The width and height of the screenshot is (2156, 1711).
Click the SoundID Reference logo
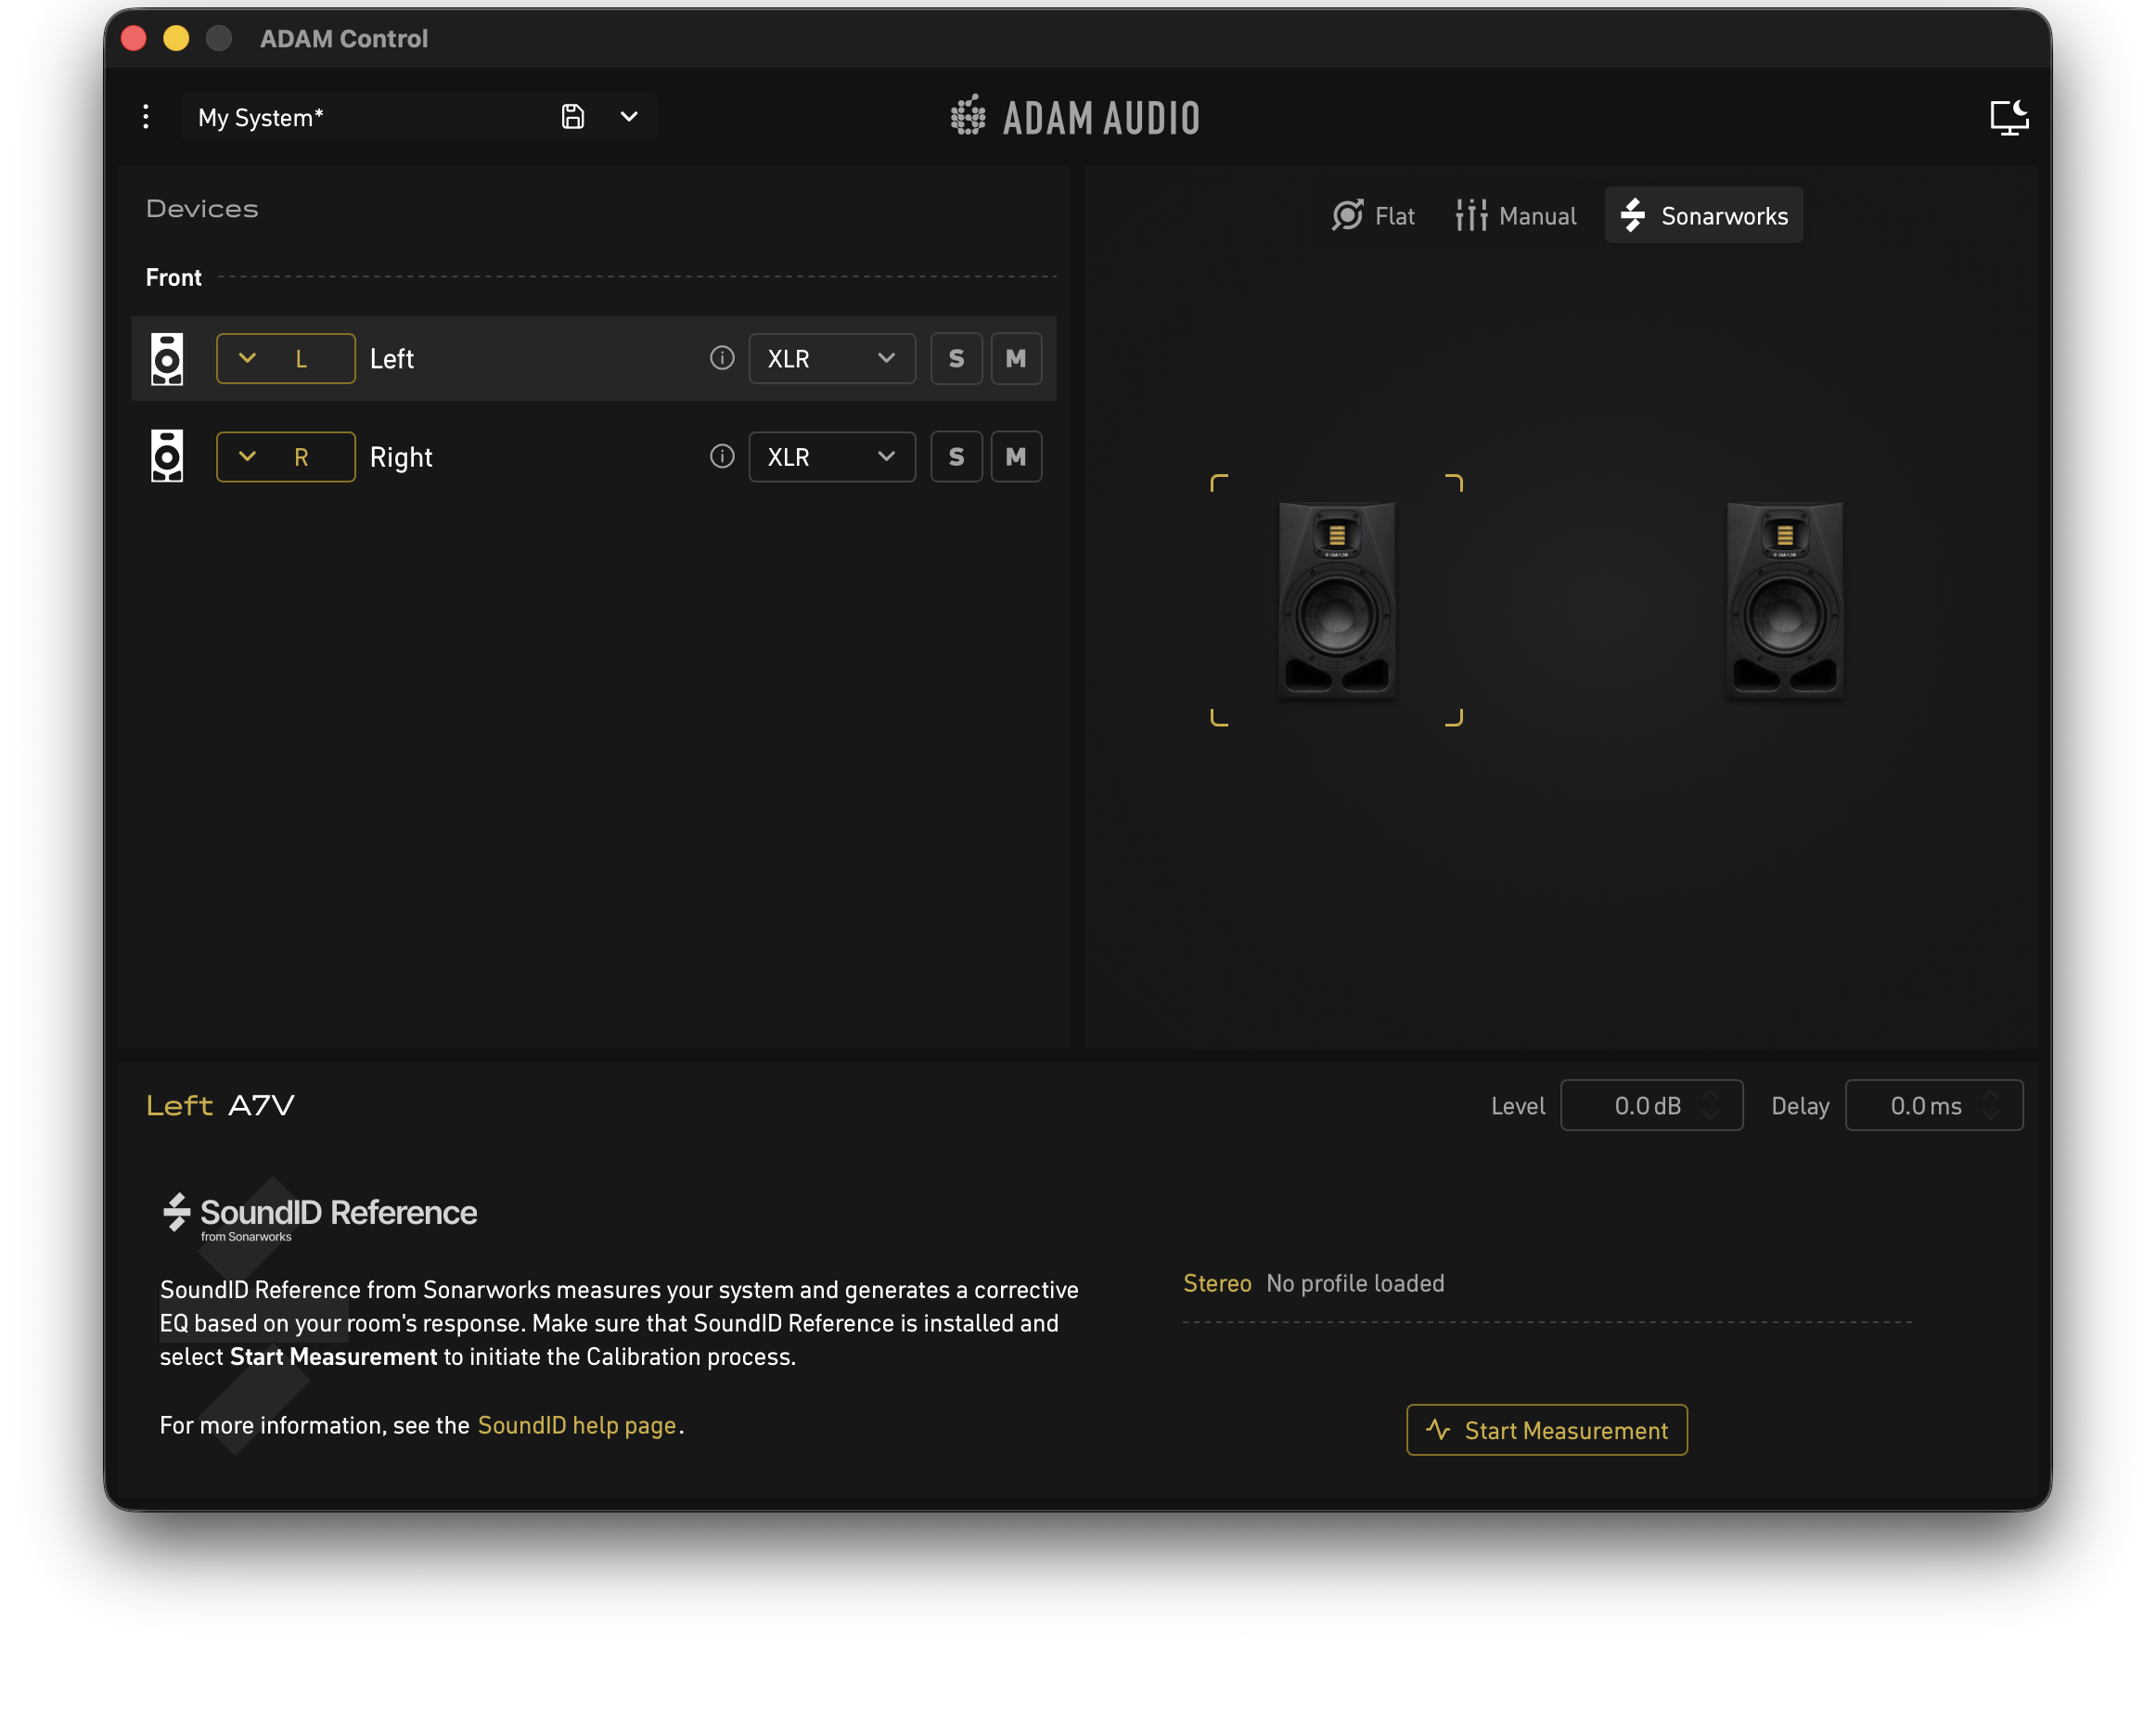[320, 1217]
